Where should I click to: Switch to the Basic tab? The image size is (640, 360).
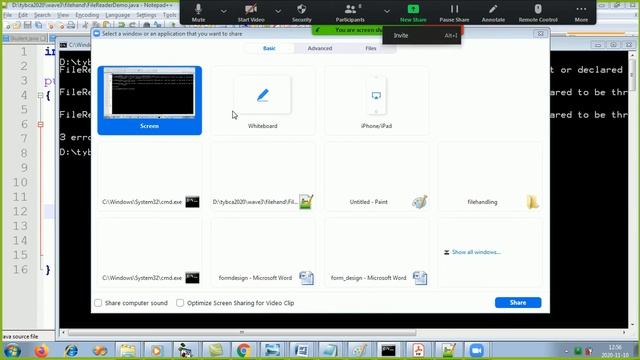tap(269, 48)
